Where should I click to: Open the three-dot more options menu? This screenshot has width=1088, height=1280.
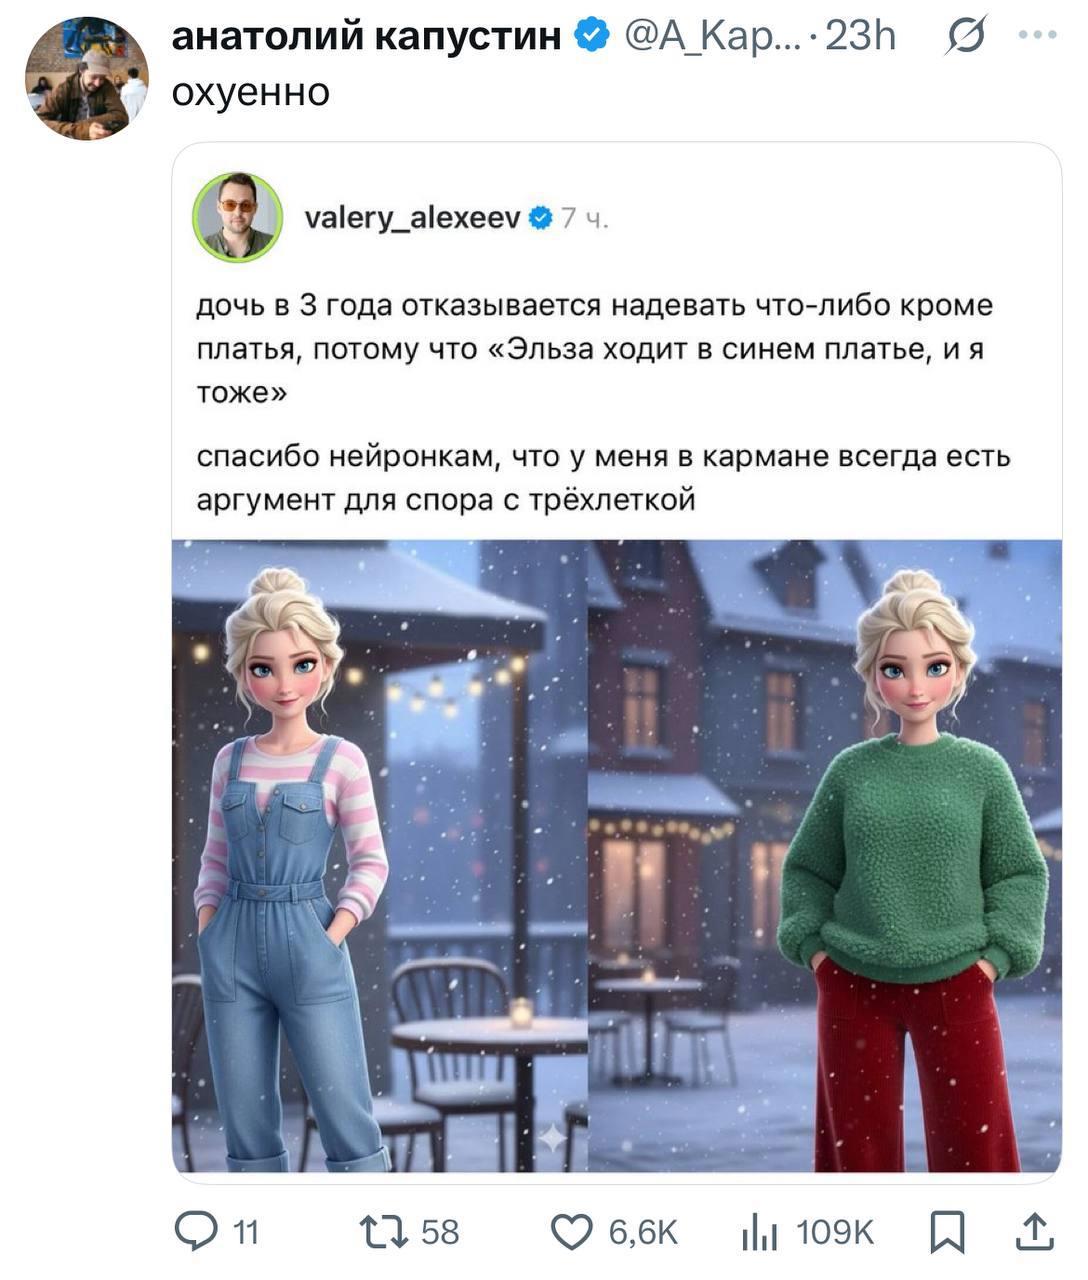[x=1037, y=35]
